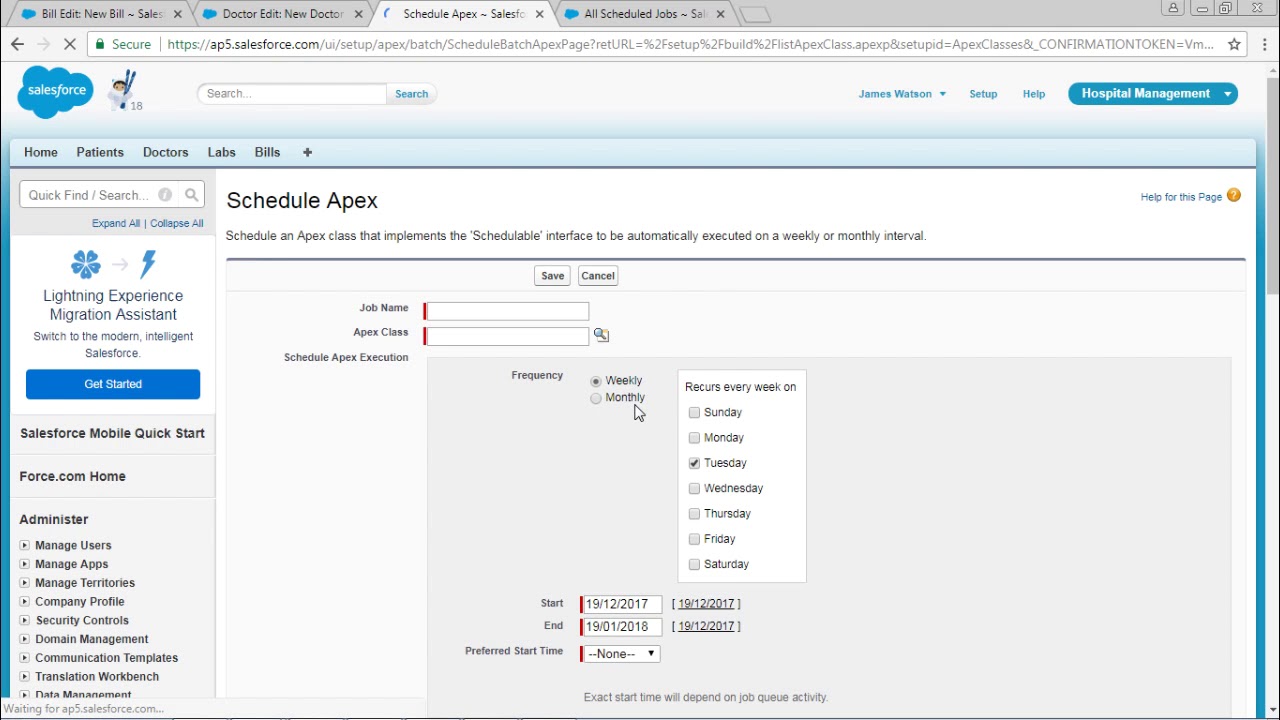Image resolution: width=1280 pixels, height=720 pixels.
Task: Click the Start date input field
Action: 621,604
